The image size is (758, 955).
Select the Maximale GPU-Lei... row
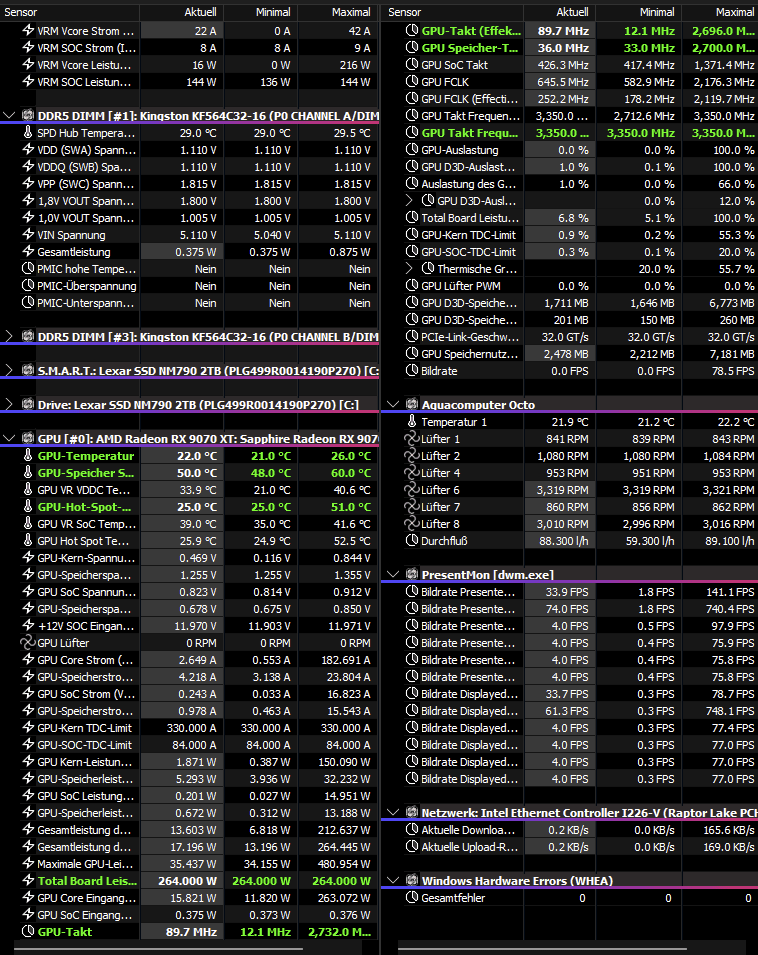[189, 864]
